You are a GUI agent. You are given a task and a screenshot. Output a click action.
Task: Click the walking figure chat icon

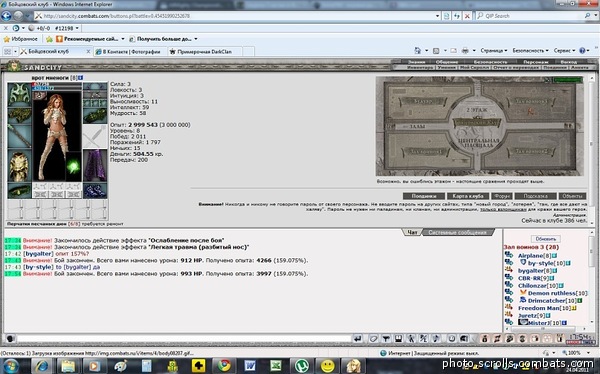[411, 339]
